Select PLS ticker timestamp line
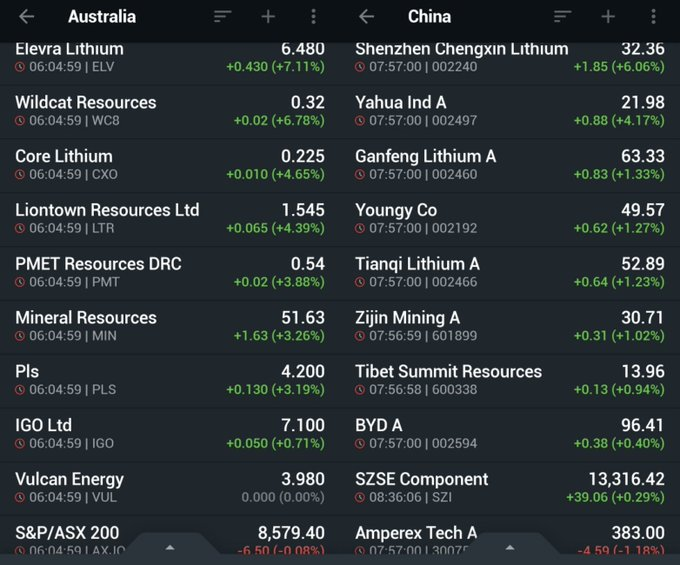The width and height of the screenshot is (680, 565). click(x=65, y=389)
